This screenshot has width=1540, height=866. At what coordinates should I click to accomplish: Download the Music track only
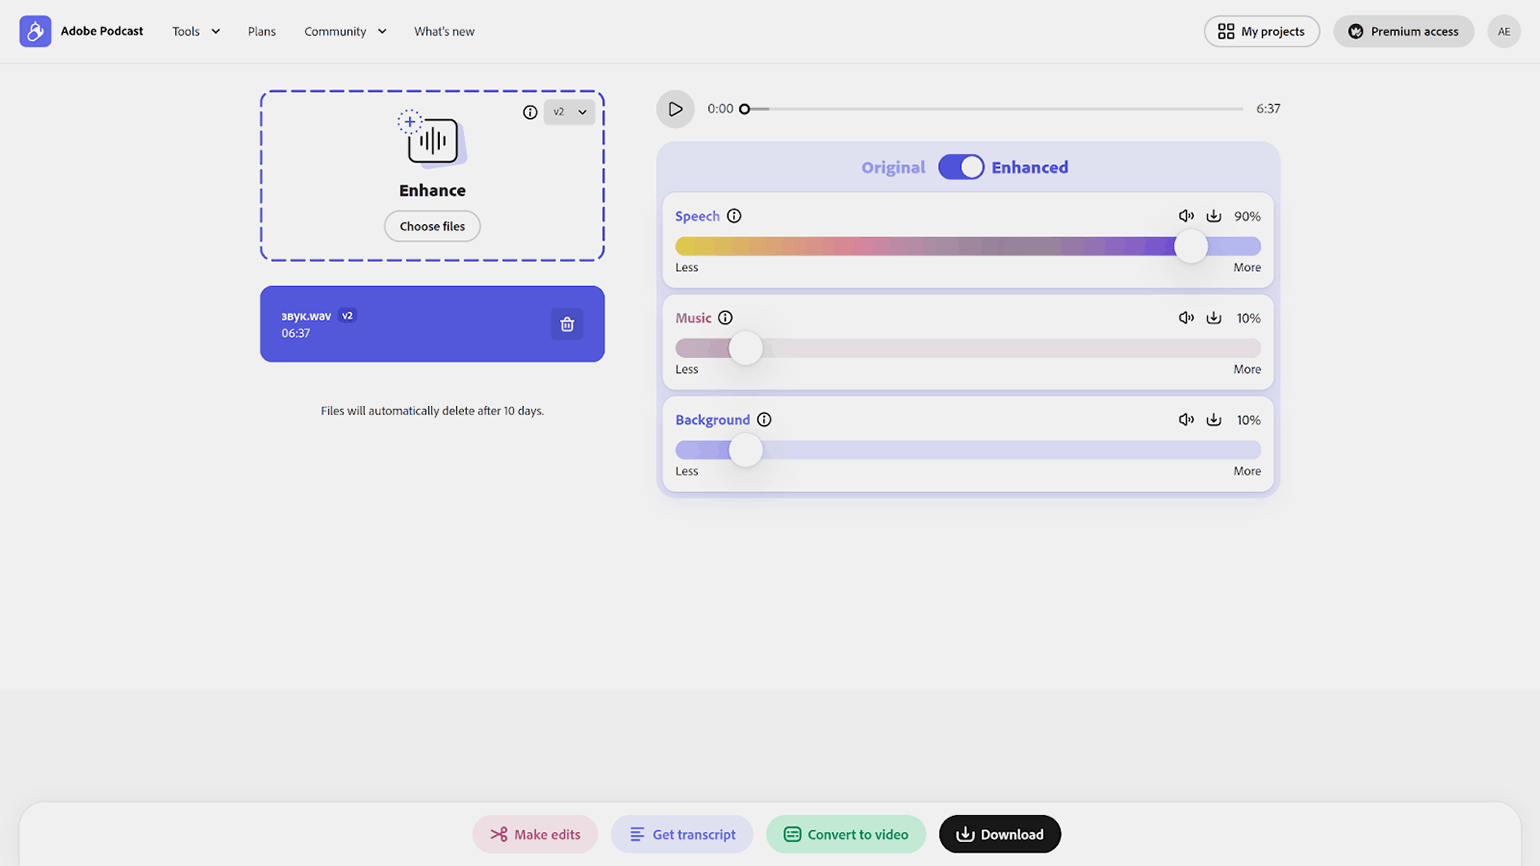(1213, 318)
